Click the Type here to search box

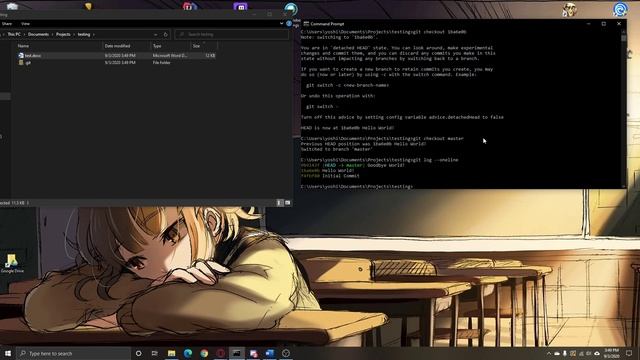[73, 353]
